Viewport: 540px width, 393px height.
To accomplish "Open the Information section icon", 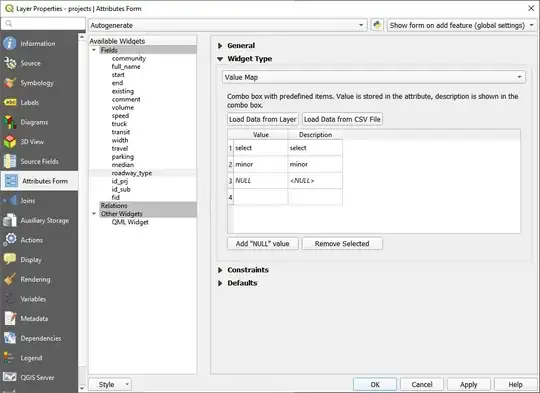I will click(x=10, y=44).
